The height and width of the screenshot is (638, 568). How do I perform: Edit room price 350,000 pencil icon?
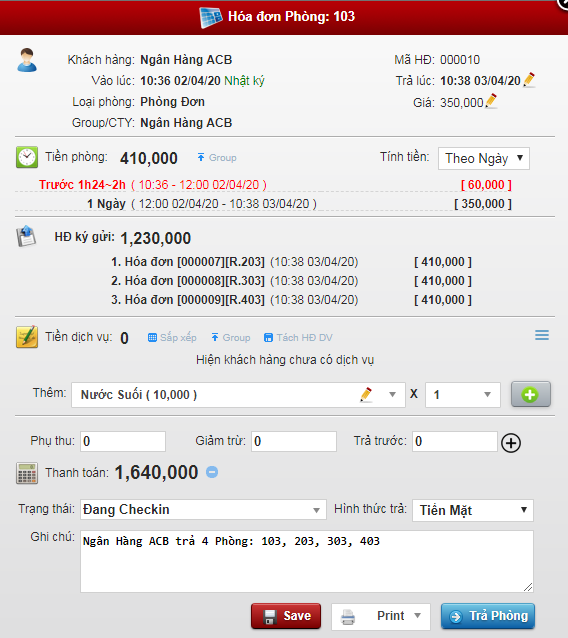[491, 101]
